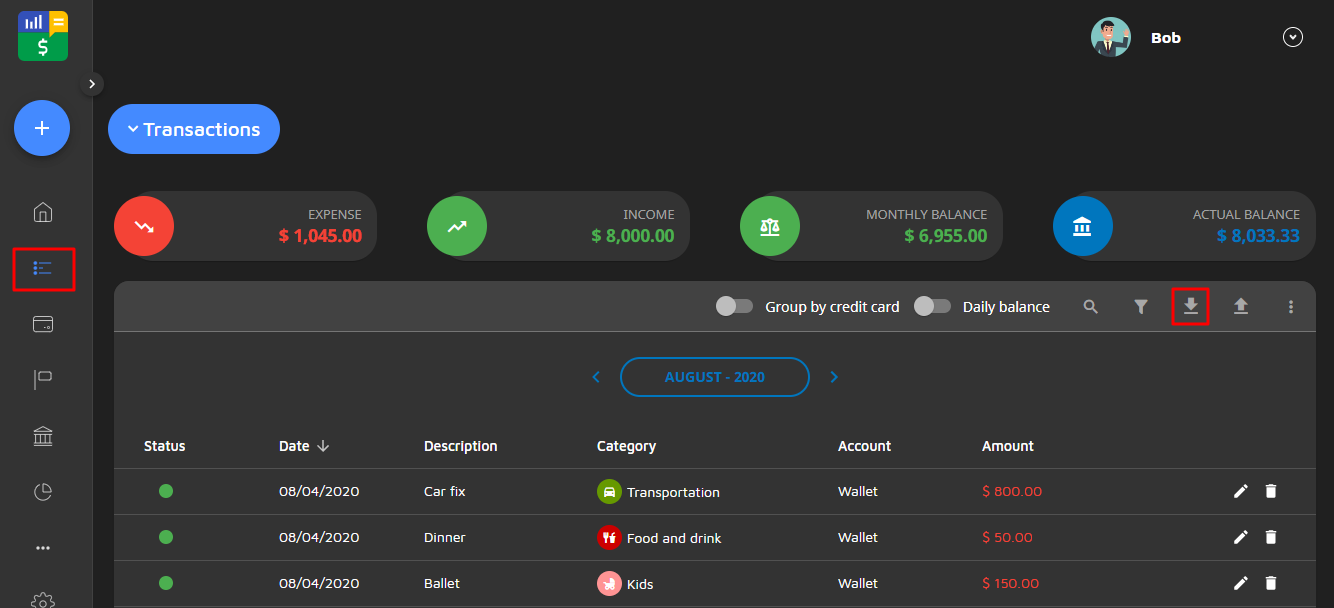Click the income total $ 8,000.00
Image resolution: width=1334 pixels, height=608 pixels.
click(633, 236)
